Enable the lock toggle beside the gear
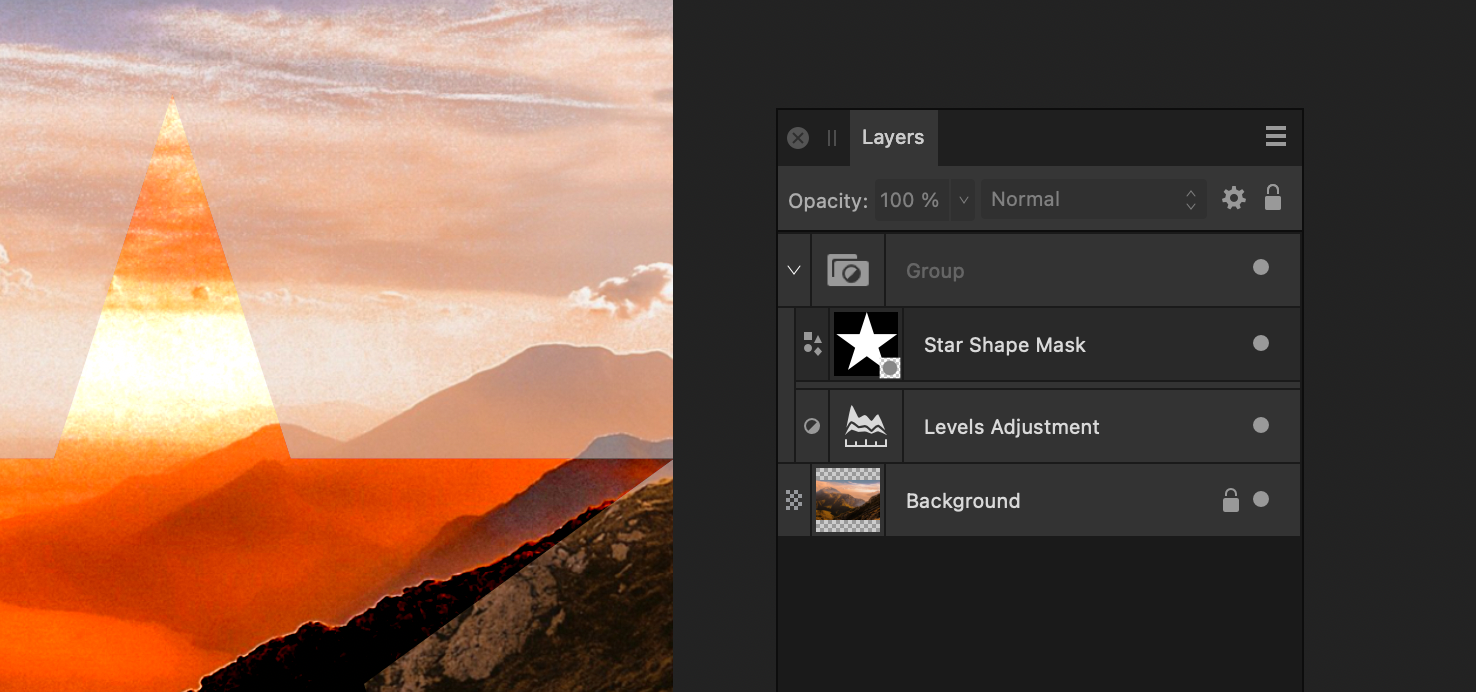Screen dimensions: 1476x692 1273,198
